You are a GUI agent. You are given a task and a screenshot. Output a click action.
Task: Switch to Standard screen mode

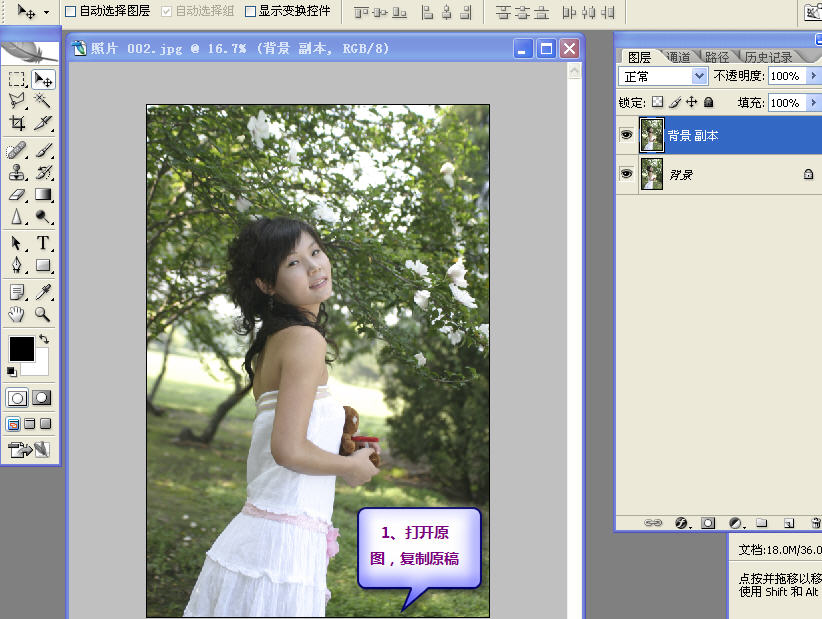[x=14, y=423]
